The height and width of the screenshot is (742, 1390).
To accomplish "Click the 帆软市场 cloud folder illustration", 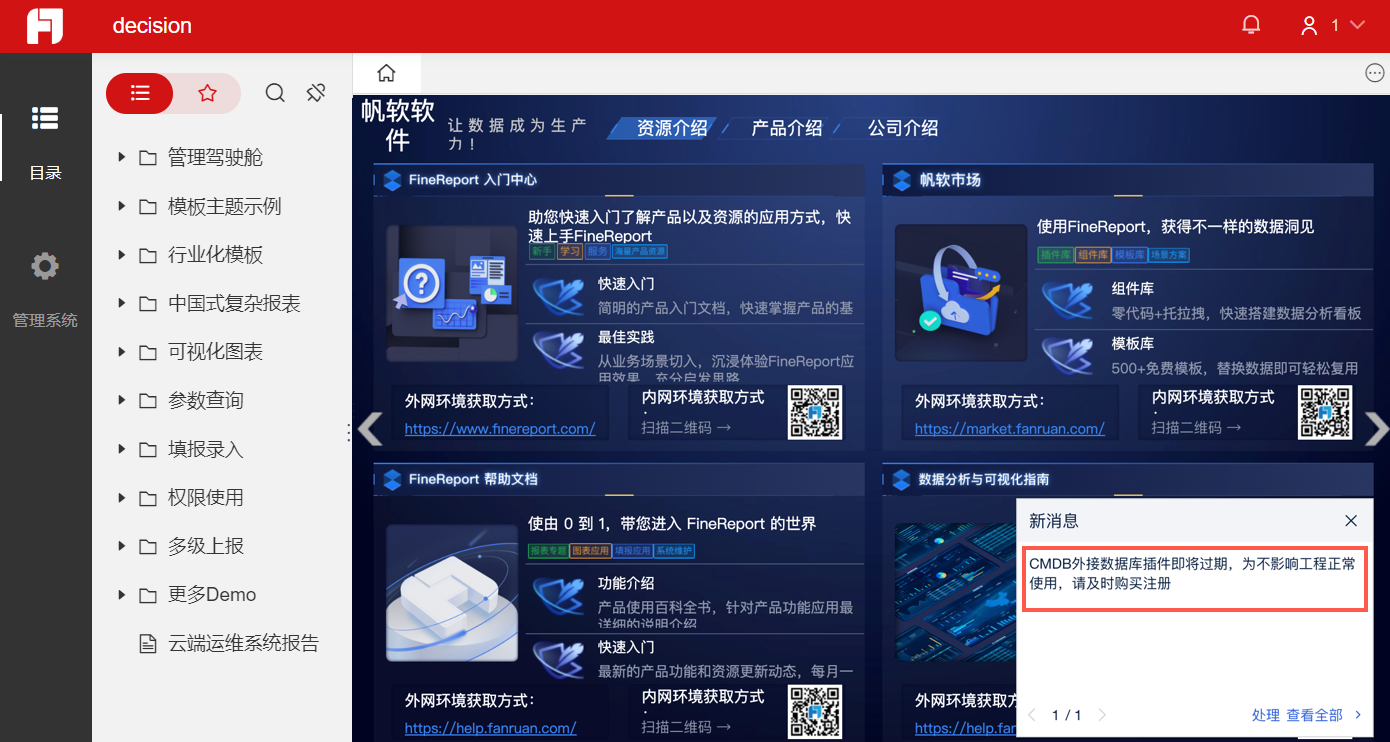I will pyautogui.click(x=961, y=292).
